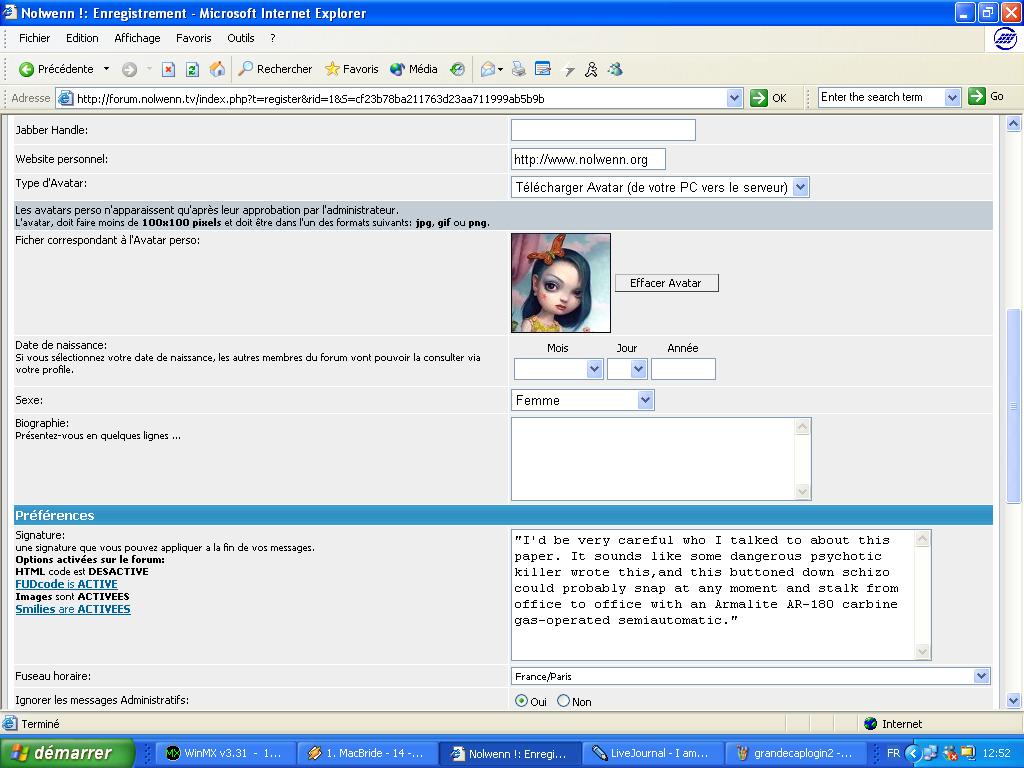
Task: Refresh the page using the toolbar icon
Action: coord(192,69)
